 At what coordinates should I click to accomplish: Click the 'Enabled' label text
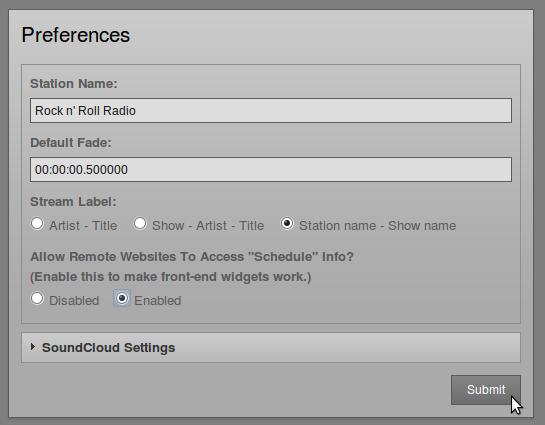click(158, 301)
